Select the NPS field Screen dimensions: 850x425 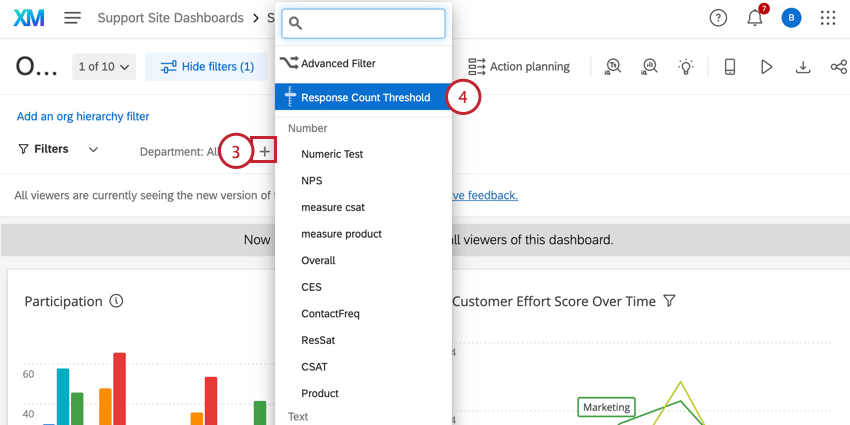[312, 181]
